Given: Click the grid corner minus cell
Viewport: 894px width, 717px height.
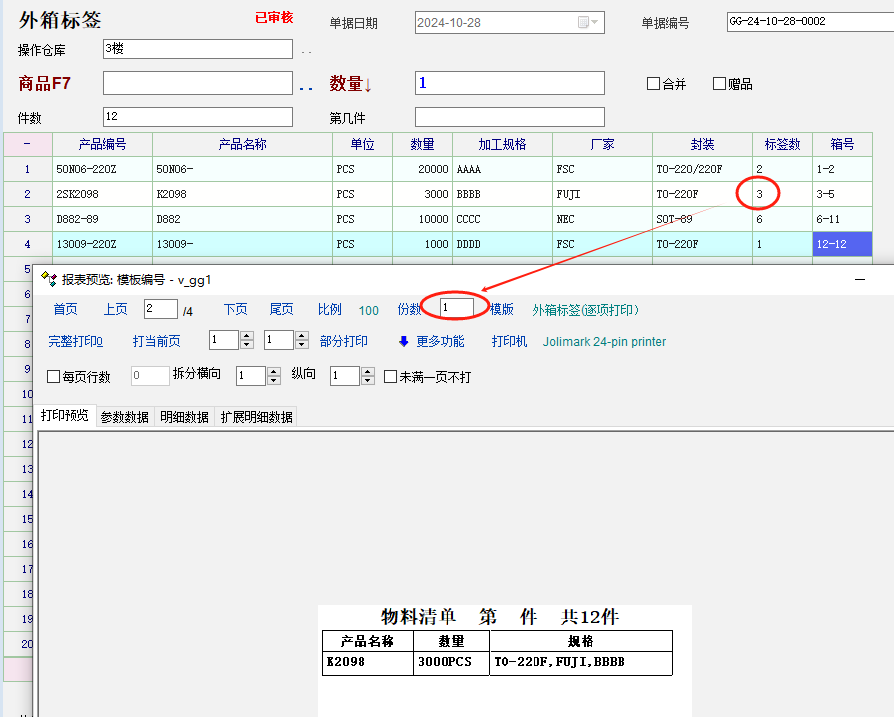Looking at the screenshot, I should pyautogui.click(x=27, y=144).
